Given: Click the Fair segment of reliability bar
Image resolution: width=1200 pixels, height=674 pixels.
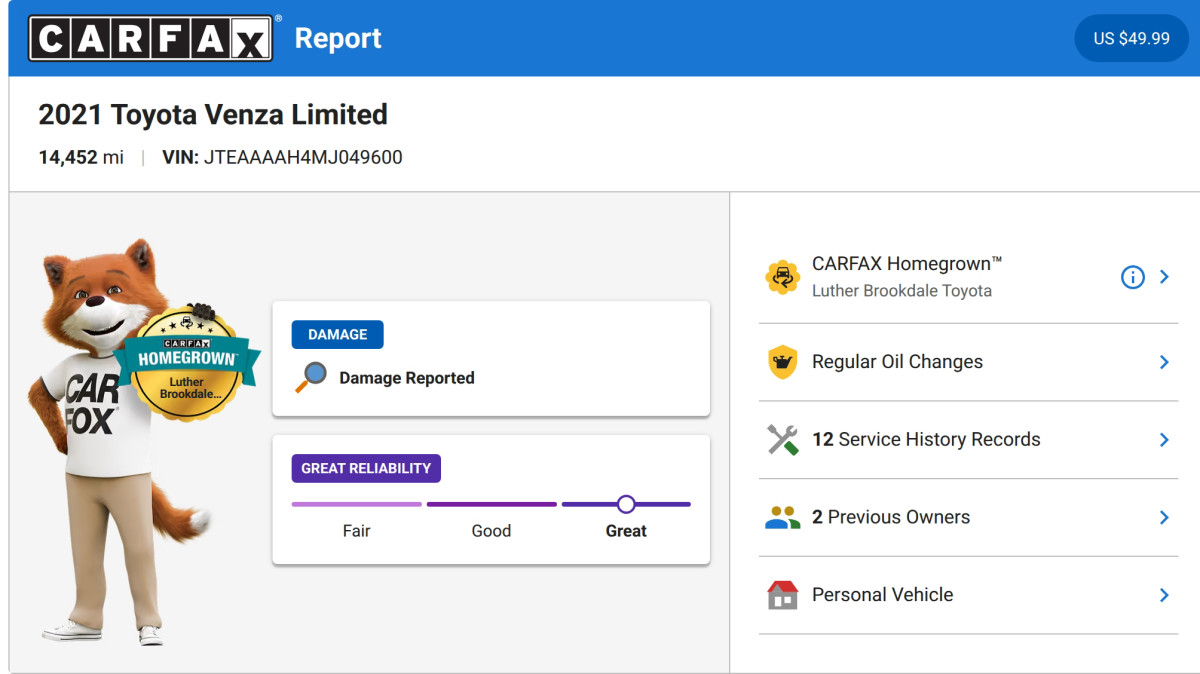Looking at the screenshot, I should (356, 504).
